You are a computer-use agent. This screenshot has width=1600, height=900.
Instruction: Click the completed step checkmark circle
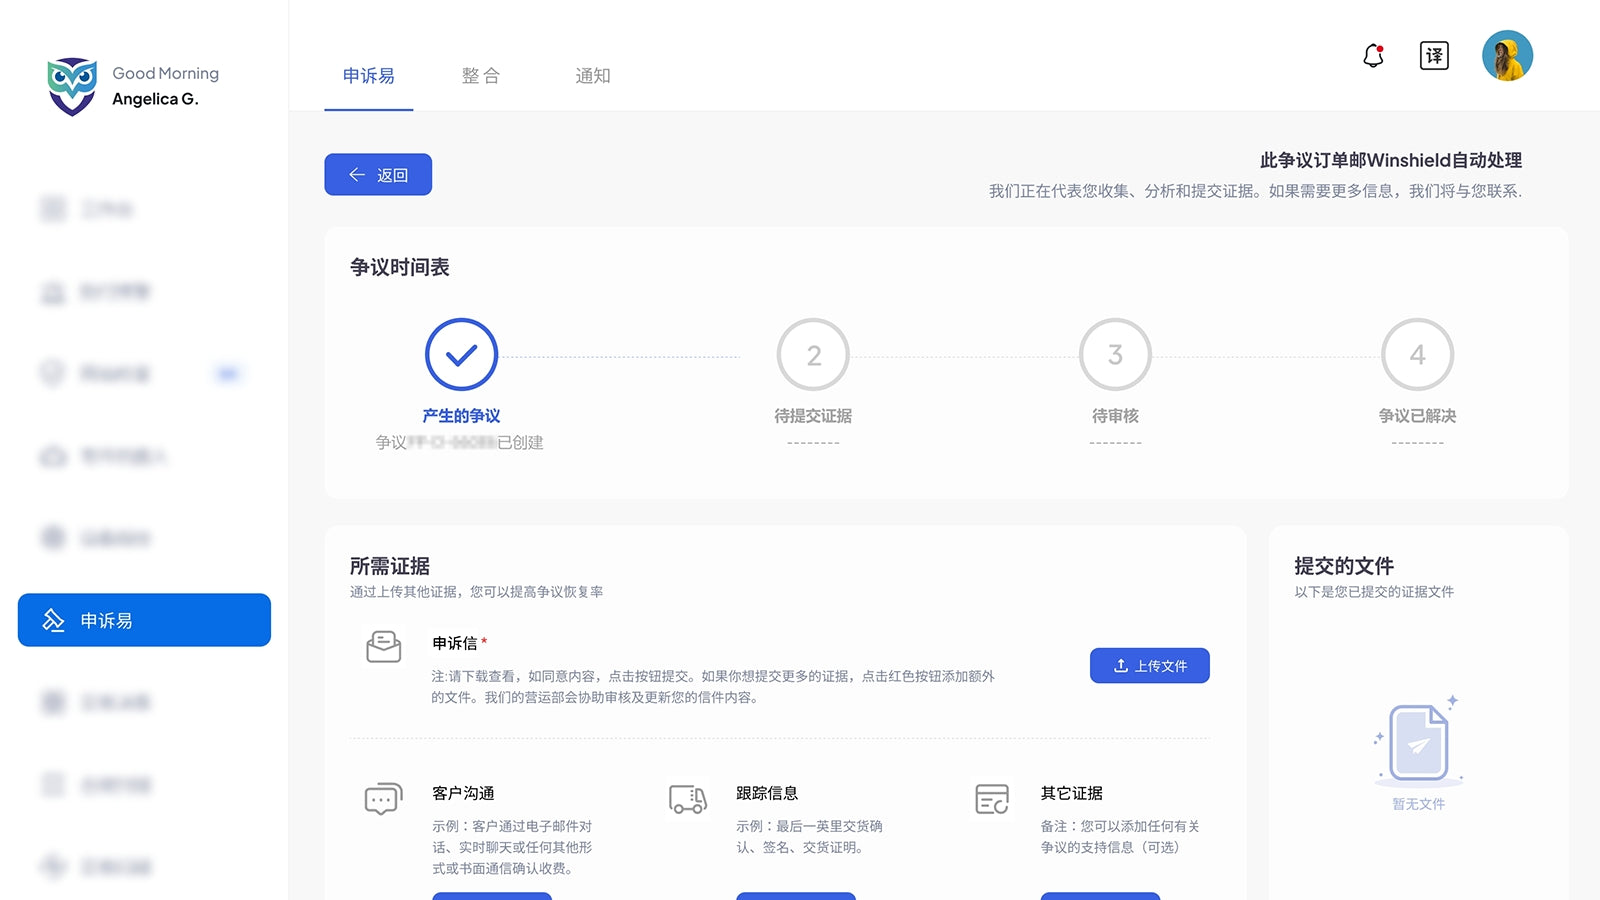461,354
